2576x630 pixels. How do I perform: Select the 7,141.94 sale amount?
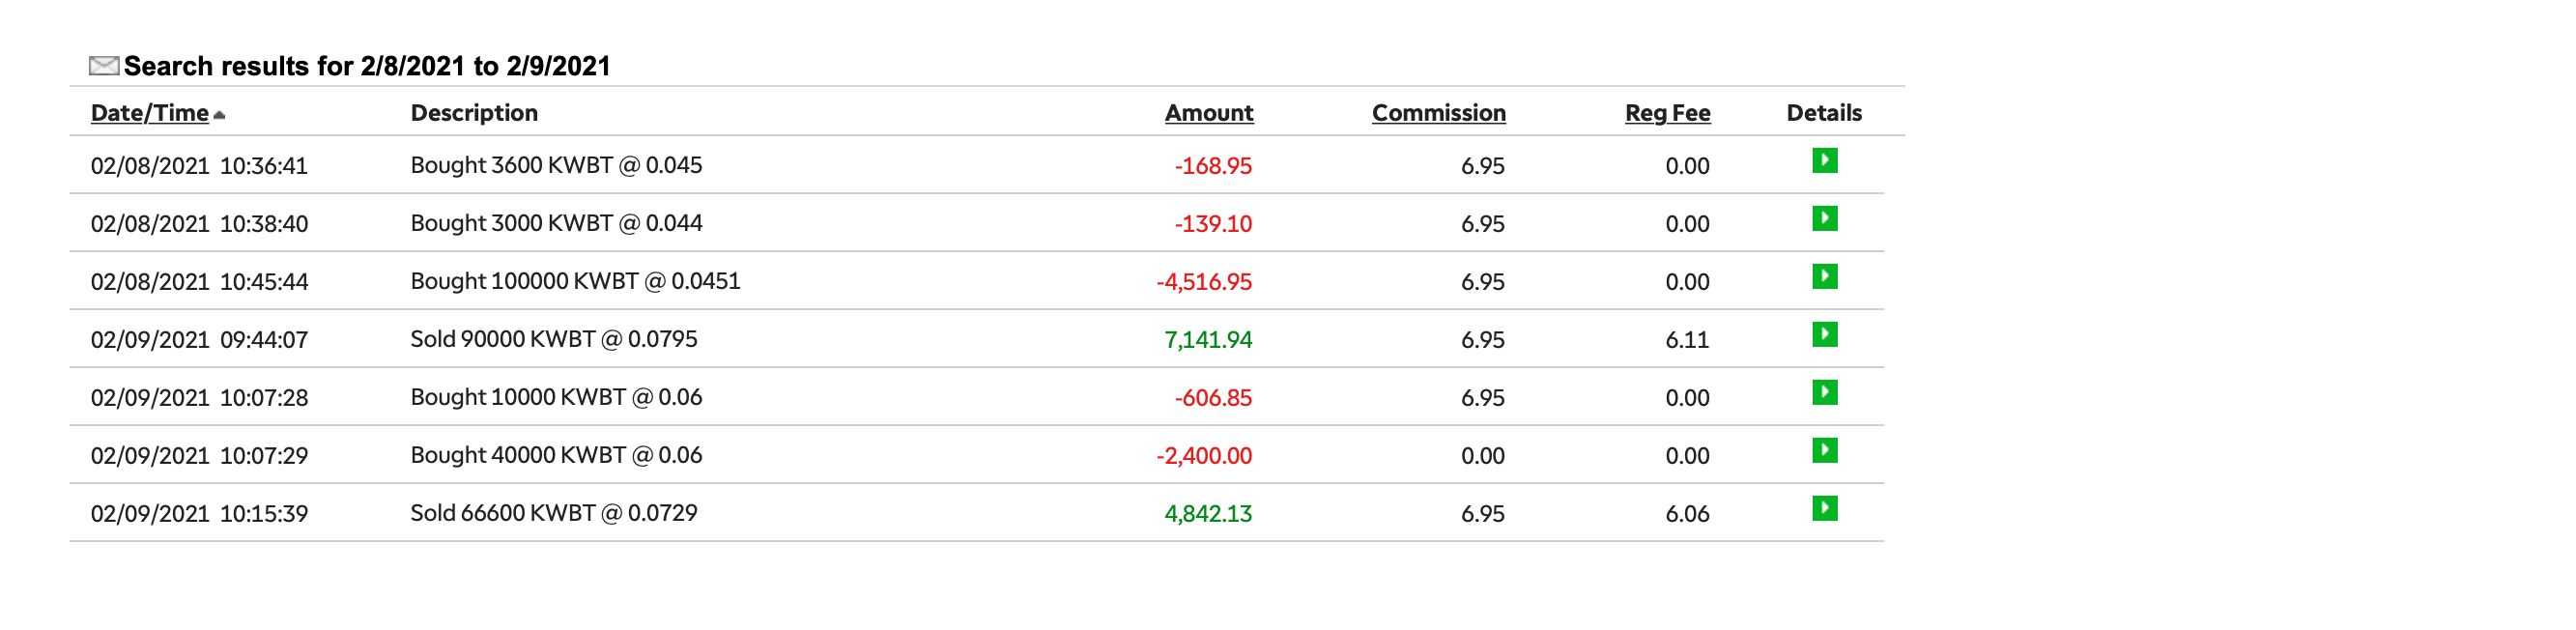(1207, 340)
